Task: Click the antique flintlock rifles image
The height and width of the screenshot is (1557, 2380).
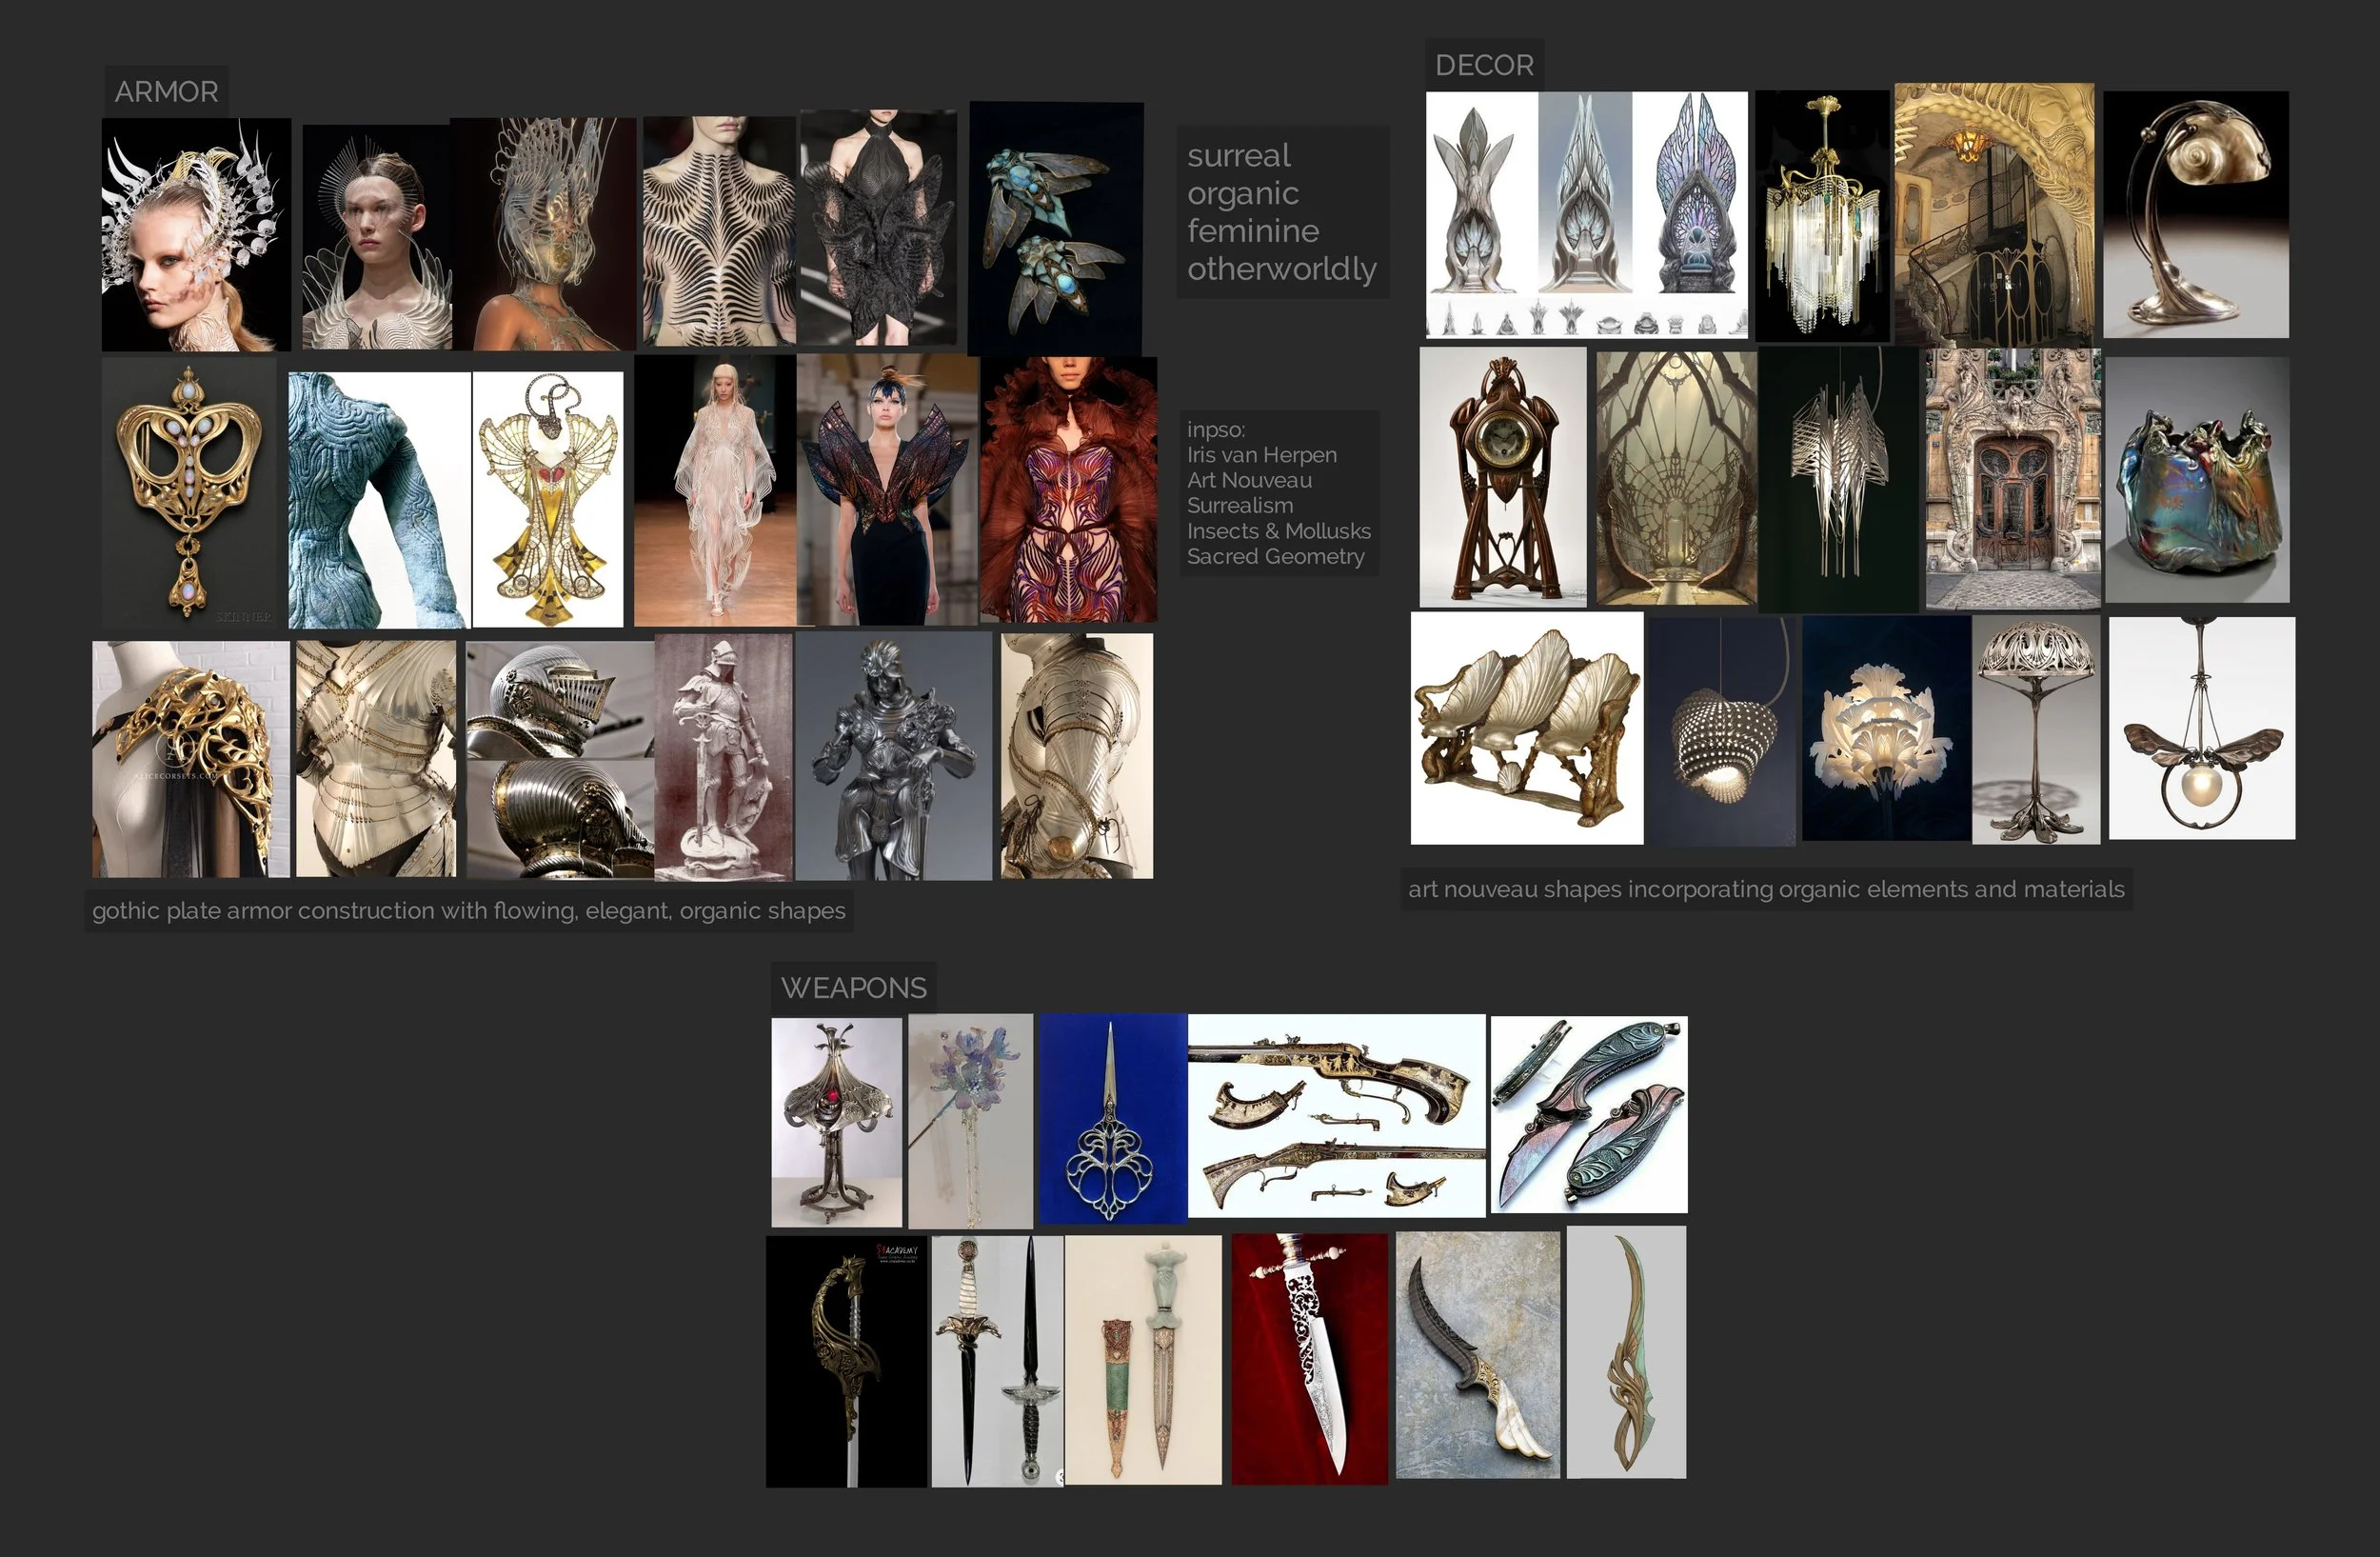Action: [x=1336, y=1116]
